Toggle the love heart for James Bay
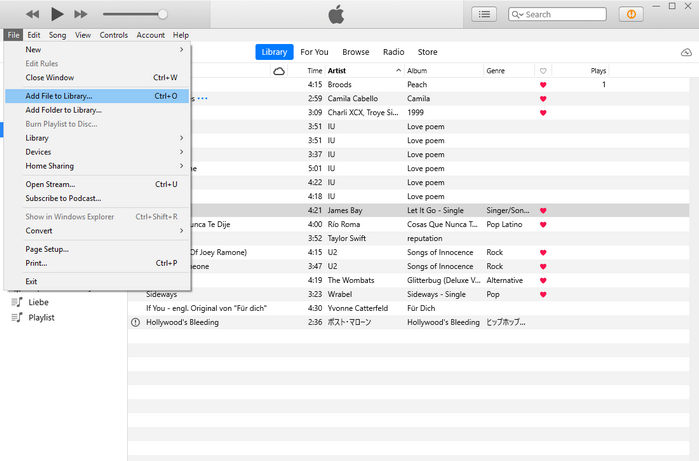 543,210
